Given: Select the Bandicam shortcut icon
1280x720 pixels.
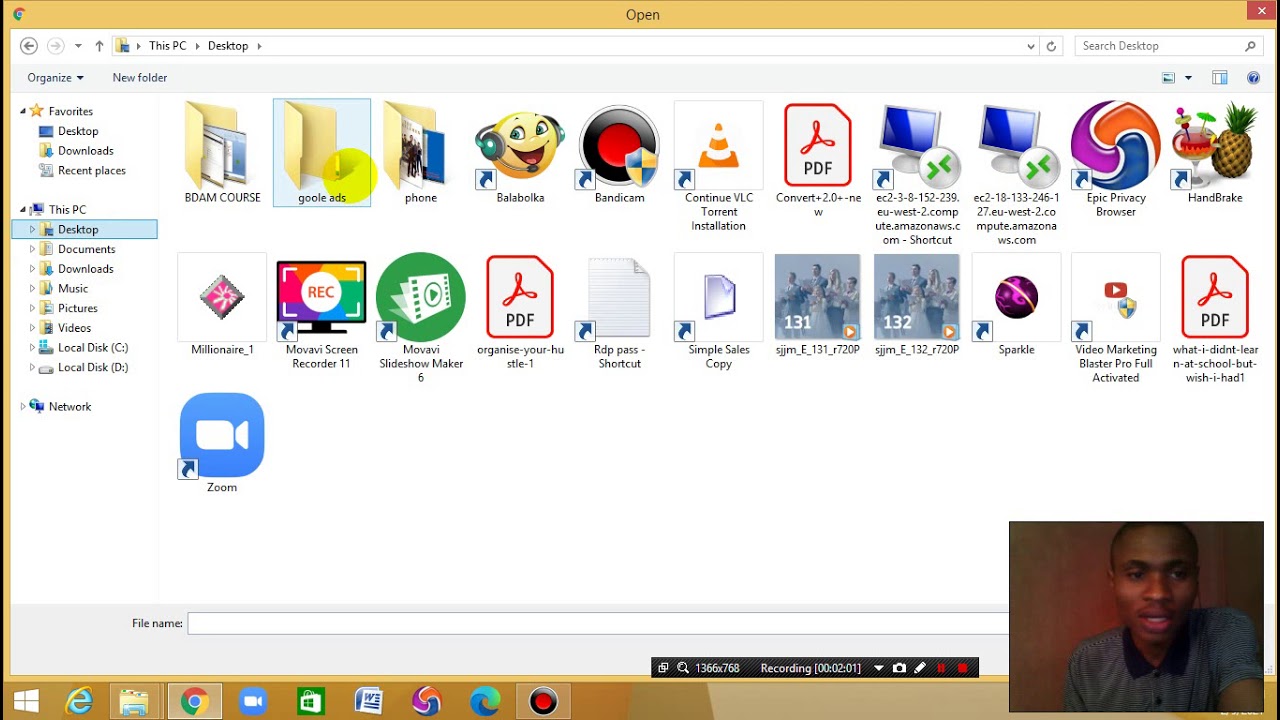Looking at the screenshot, I should 619,145.
